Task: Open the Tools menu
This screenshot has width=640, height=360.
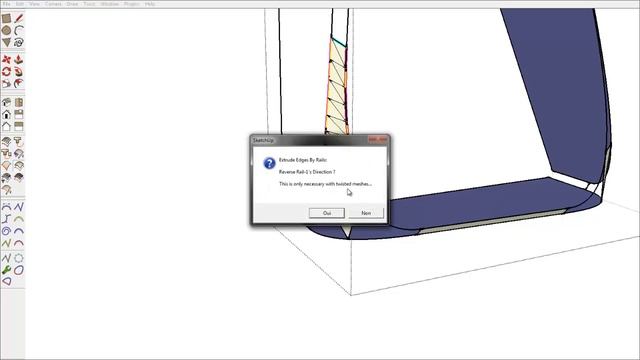Action: (89, 4)
